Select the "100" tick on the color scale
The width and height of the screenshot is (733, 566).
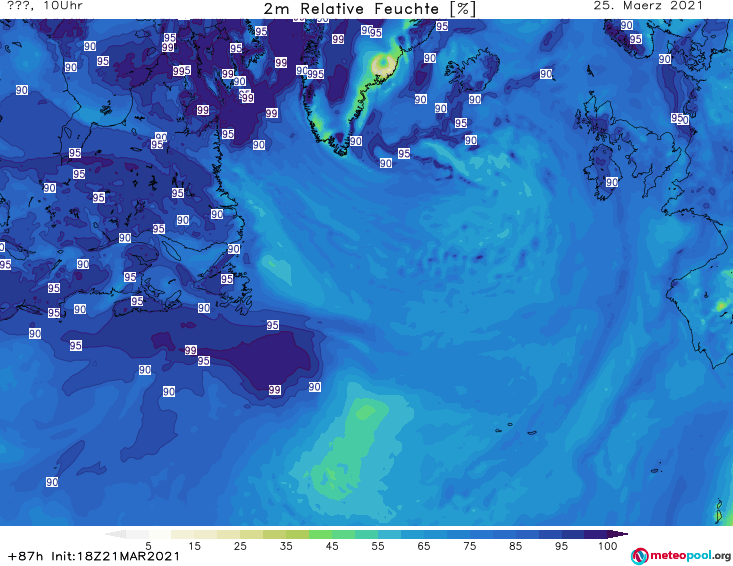pos(608,546)
